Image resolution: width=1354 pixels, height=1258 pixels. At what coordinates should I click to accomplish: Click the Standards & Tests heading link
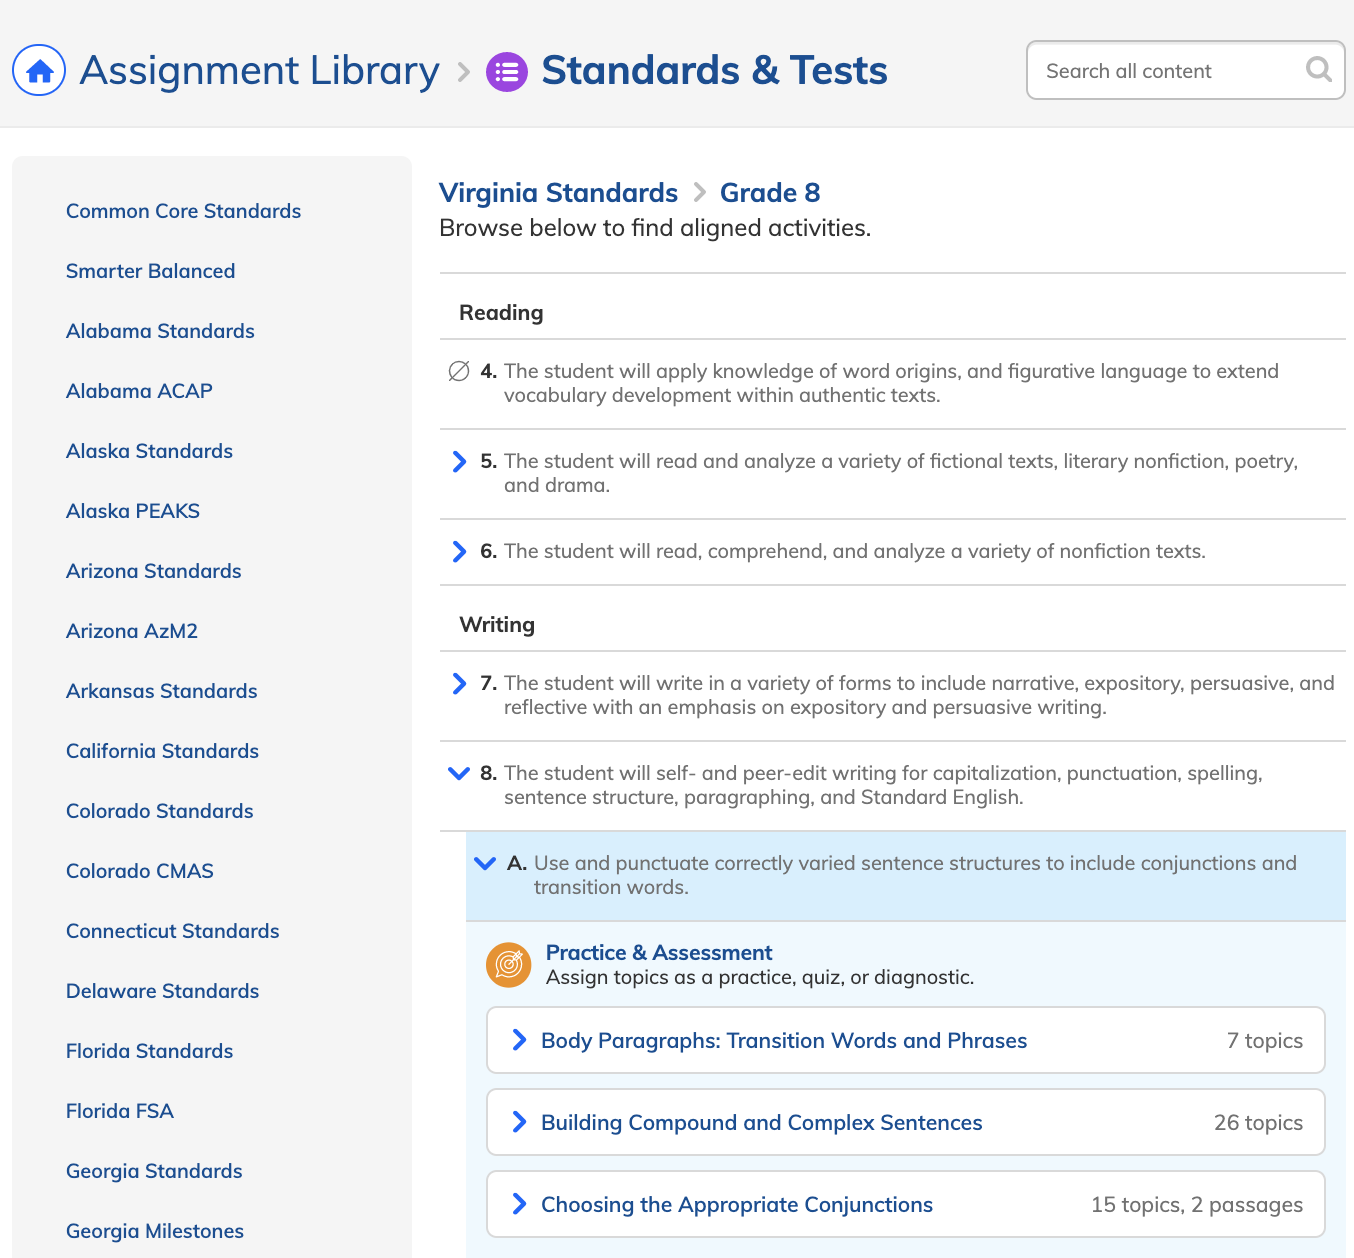click(x=714, y=71)
